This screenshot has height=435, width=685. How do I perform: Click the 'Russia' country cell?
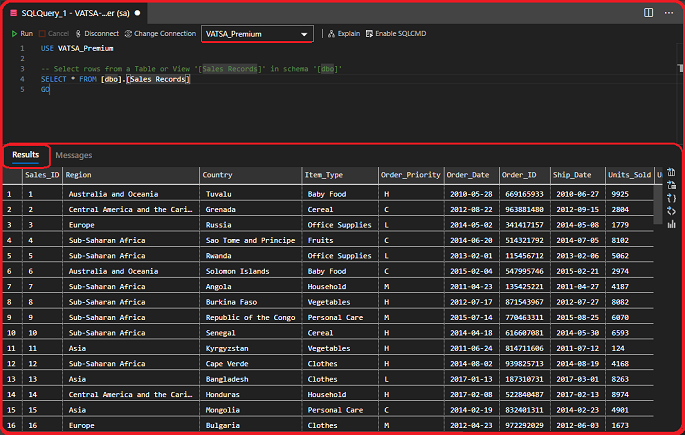coord(250,225)
